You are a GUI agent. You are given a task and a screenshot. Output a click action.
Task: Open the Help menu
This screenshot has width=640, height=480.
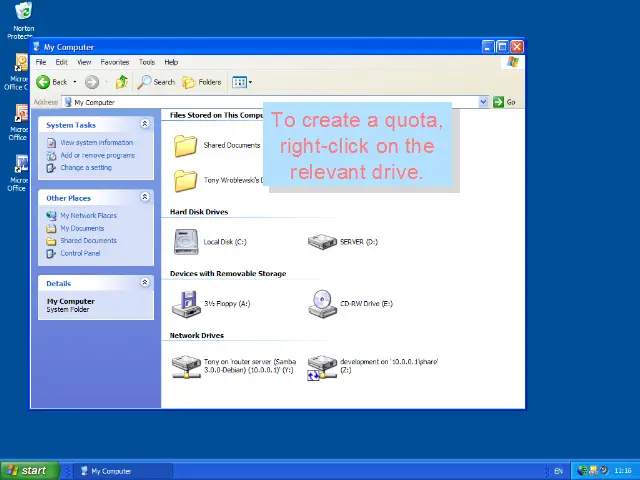point(171,62)
